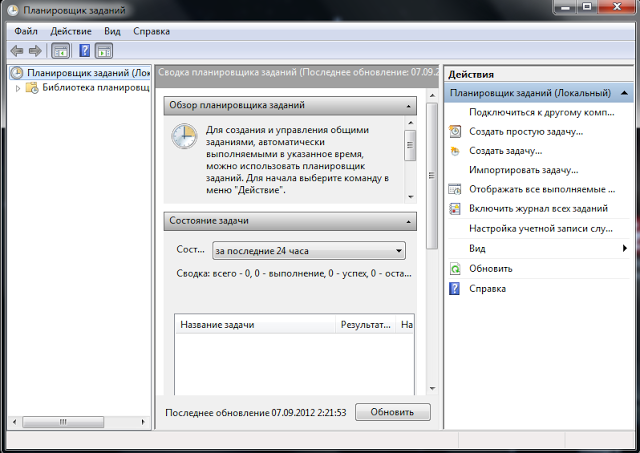Click the center pane vertical scrollbar thumb

point(432,175)
